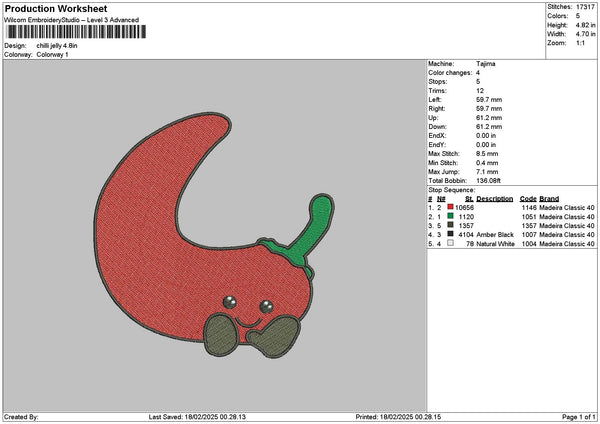The width and height of the screenshot is (600, 424).
Task: Click the EndX value '0.00 in'
Action: [486, 136]
